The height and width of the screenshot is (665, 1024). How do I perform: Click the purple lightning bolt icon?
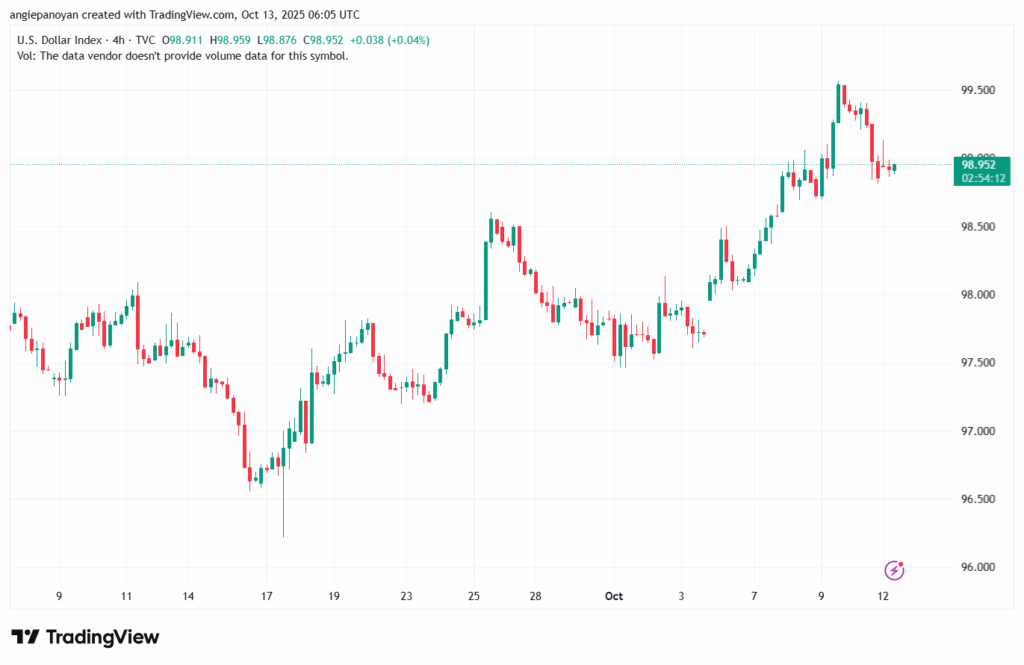click(895, 570)
